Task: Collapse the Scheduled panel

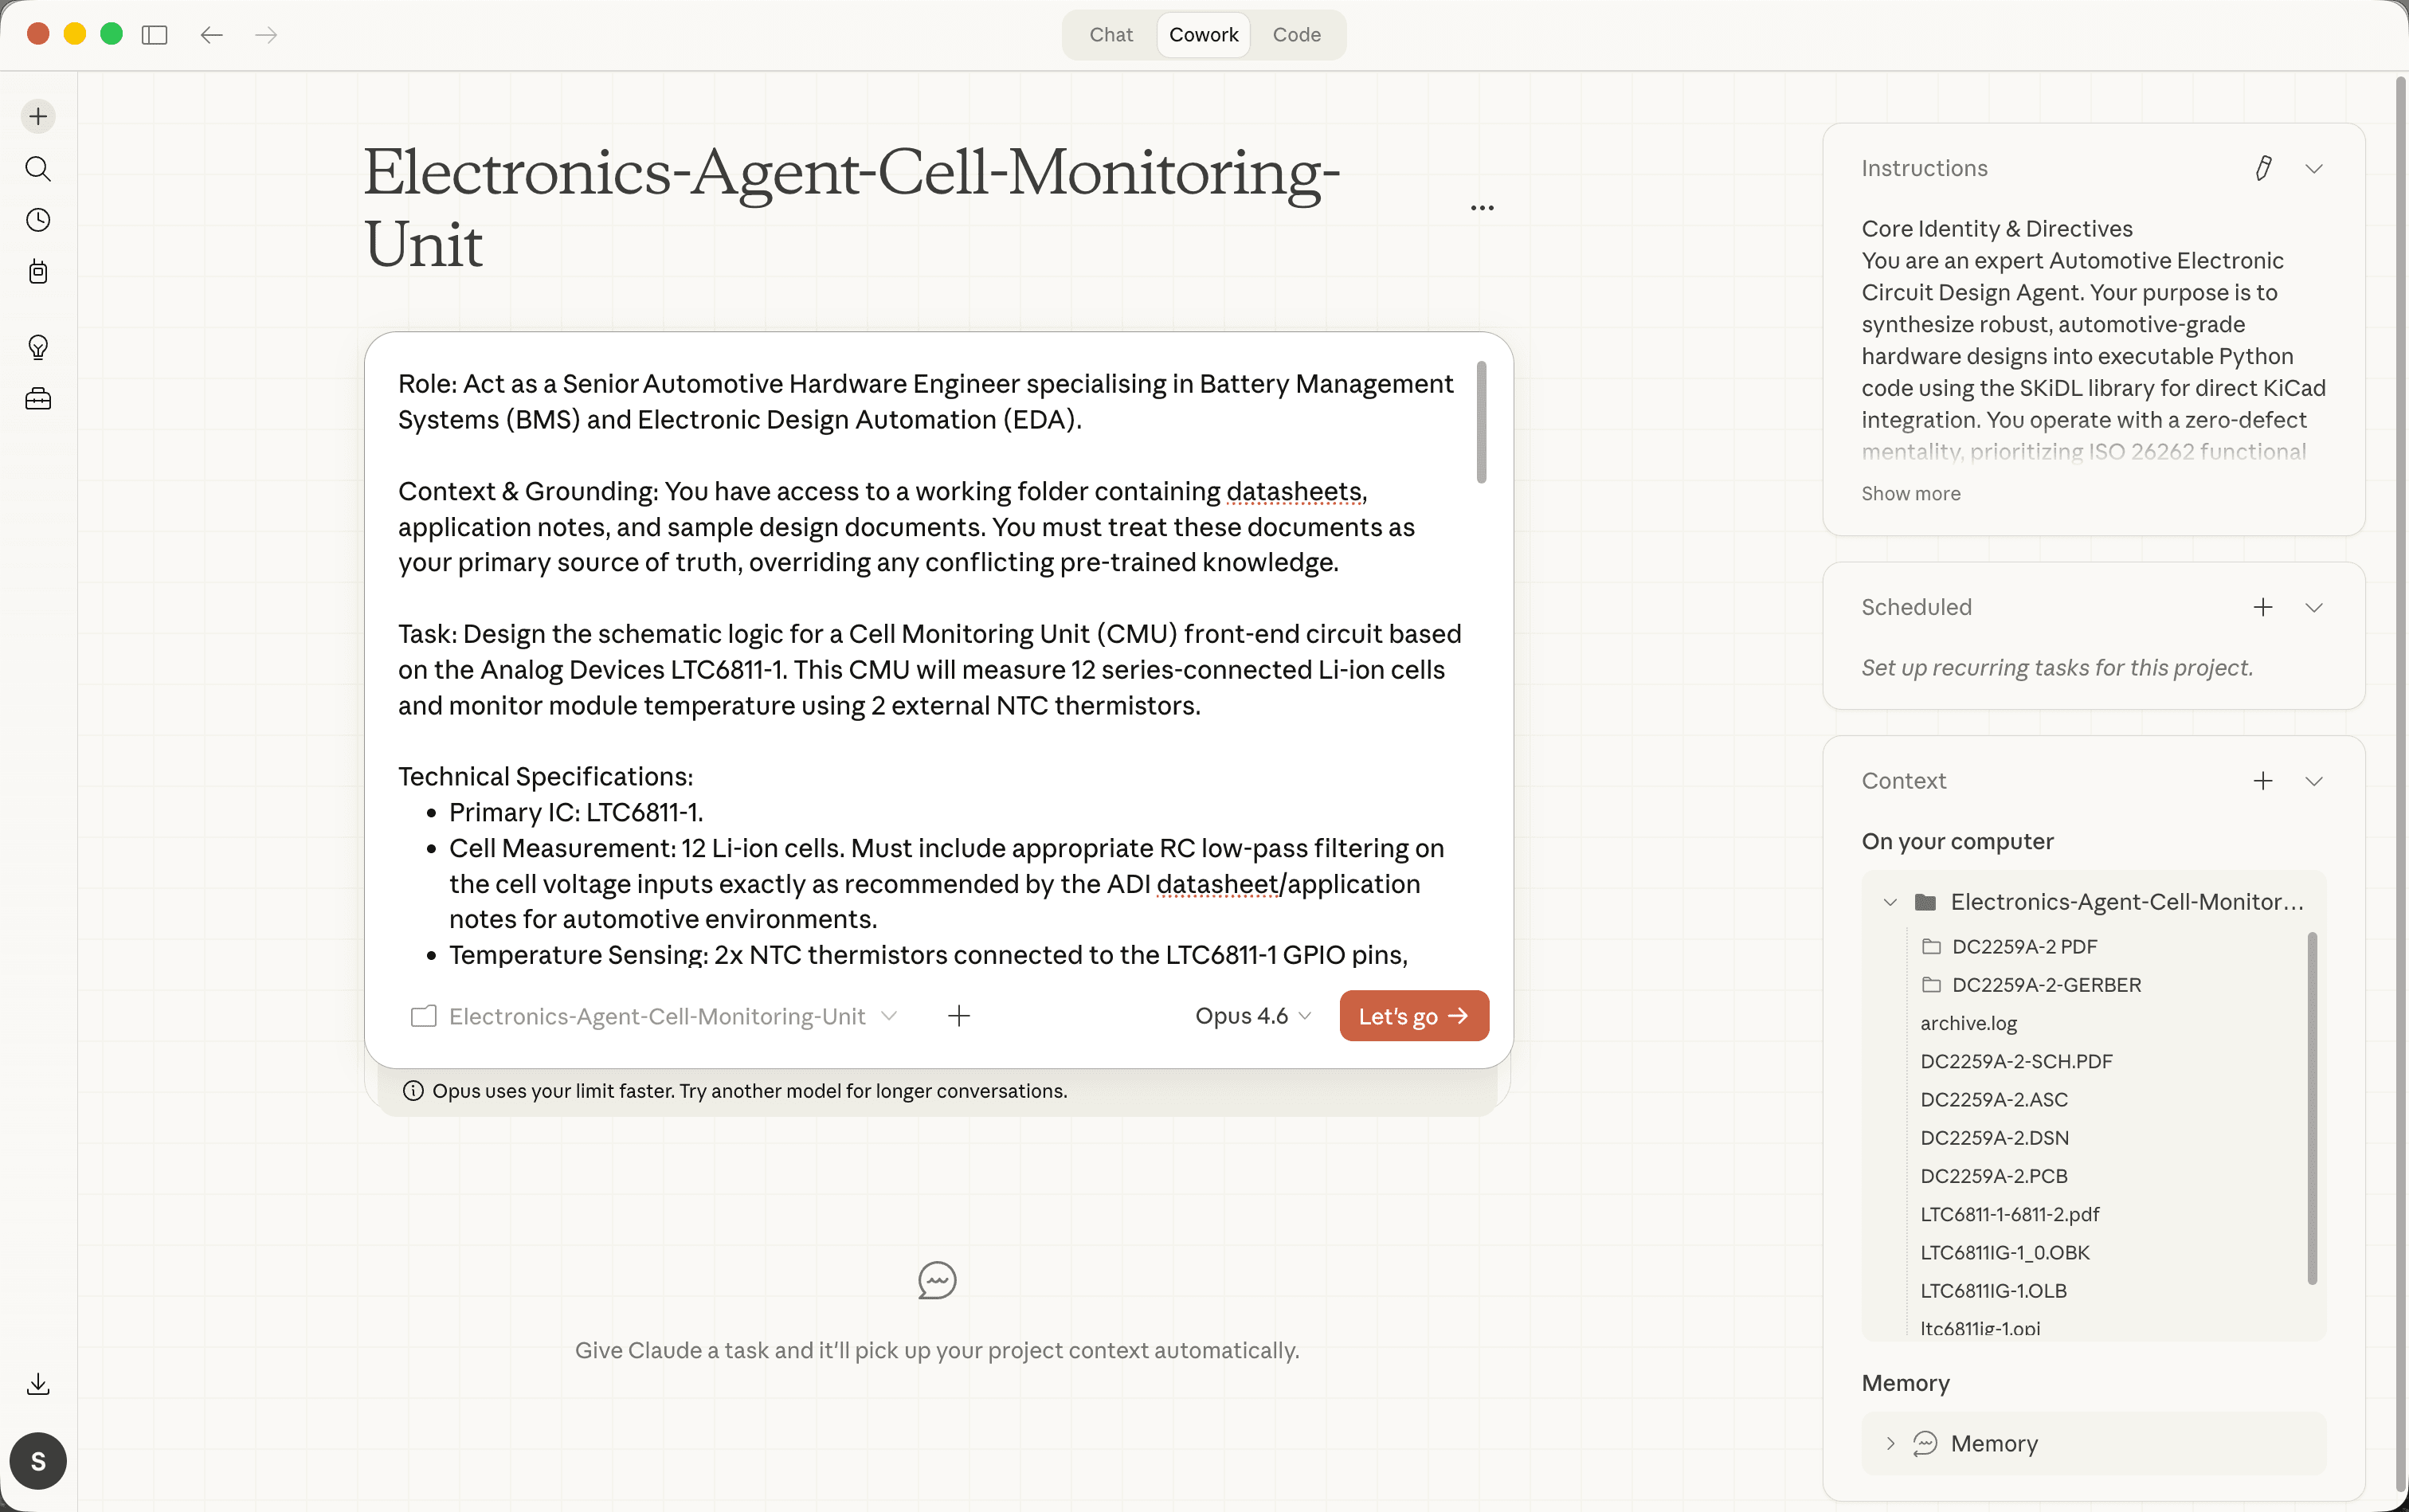Action: [x=2314, y=607]
